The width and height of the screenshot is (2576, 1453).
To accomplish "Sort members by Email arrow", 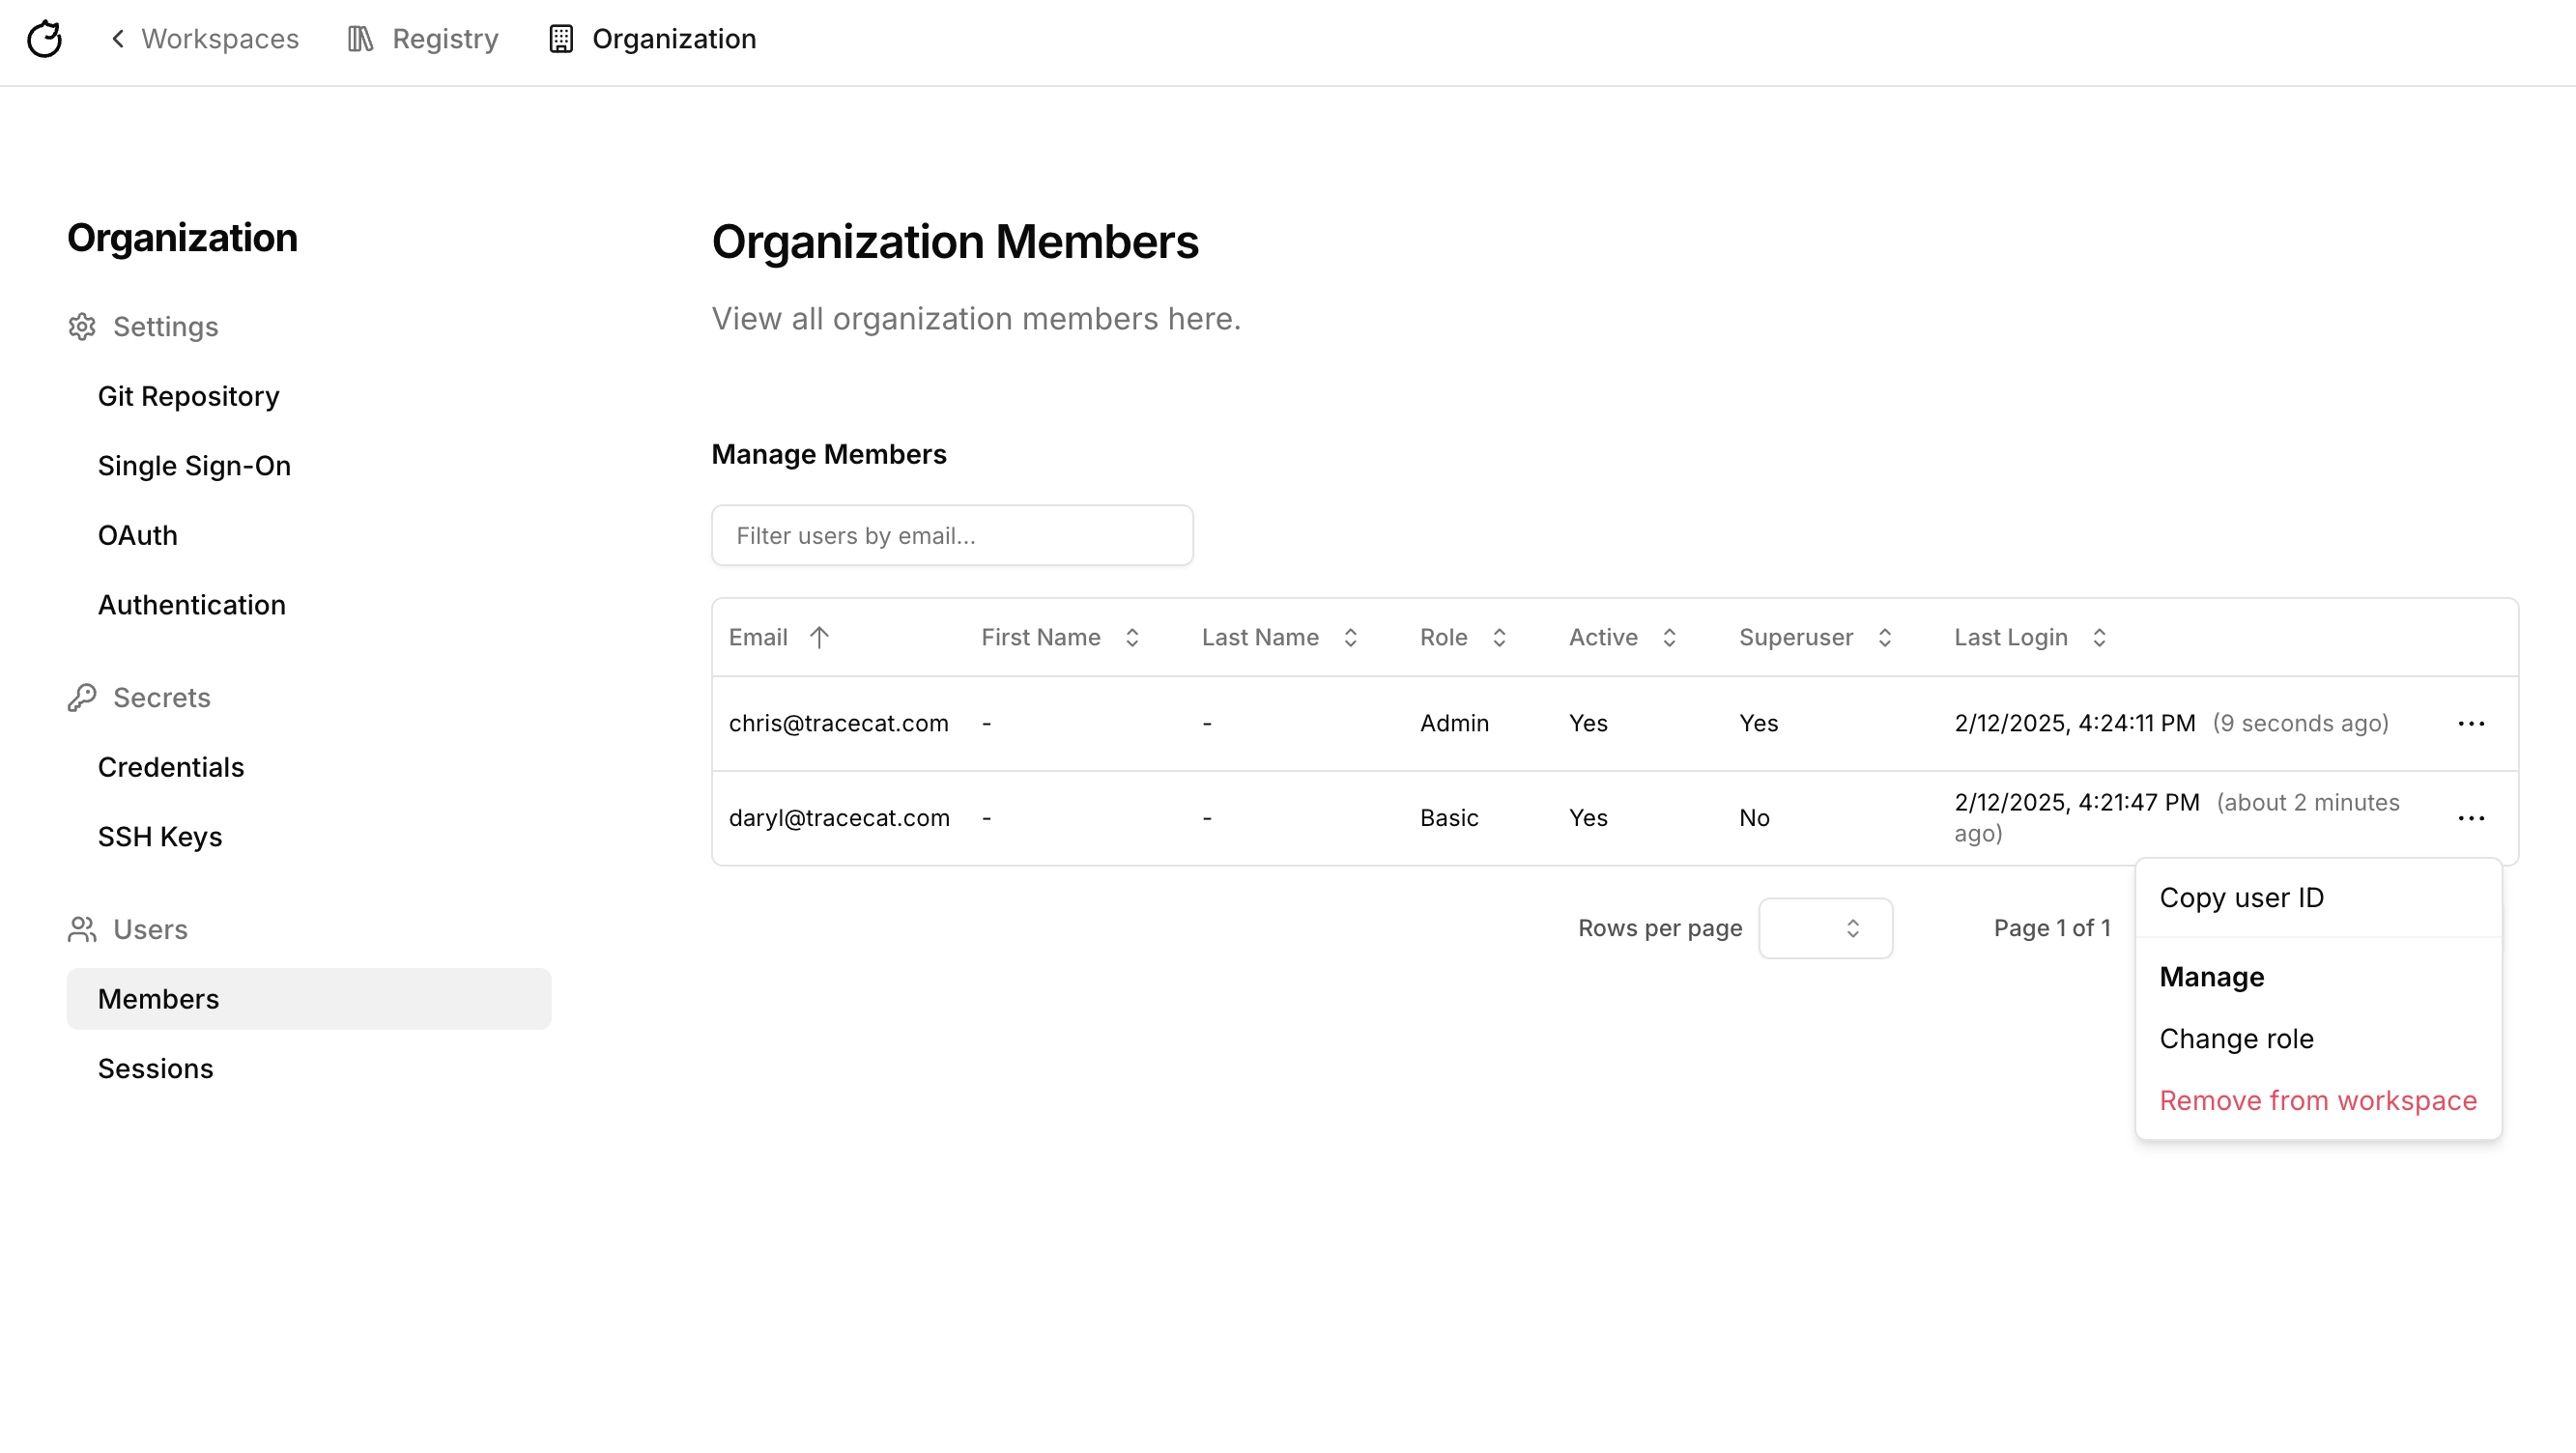I will 819,638.
